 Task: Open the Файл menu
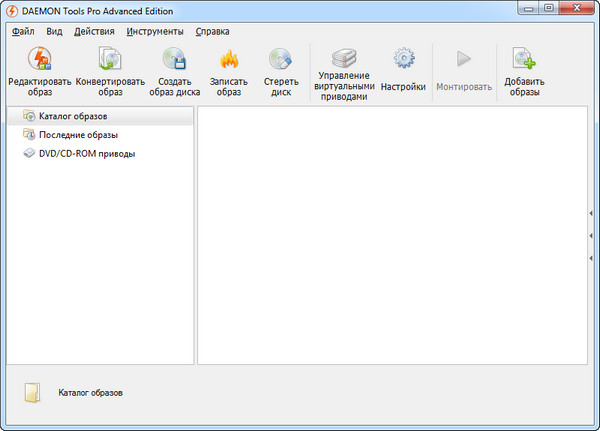[24, 31]
